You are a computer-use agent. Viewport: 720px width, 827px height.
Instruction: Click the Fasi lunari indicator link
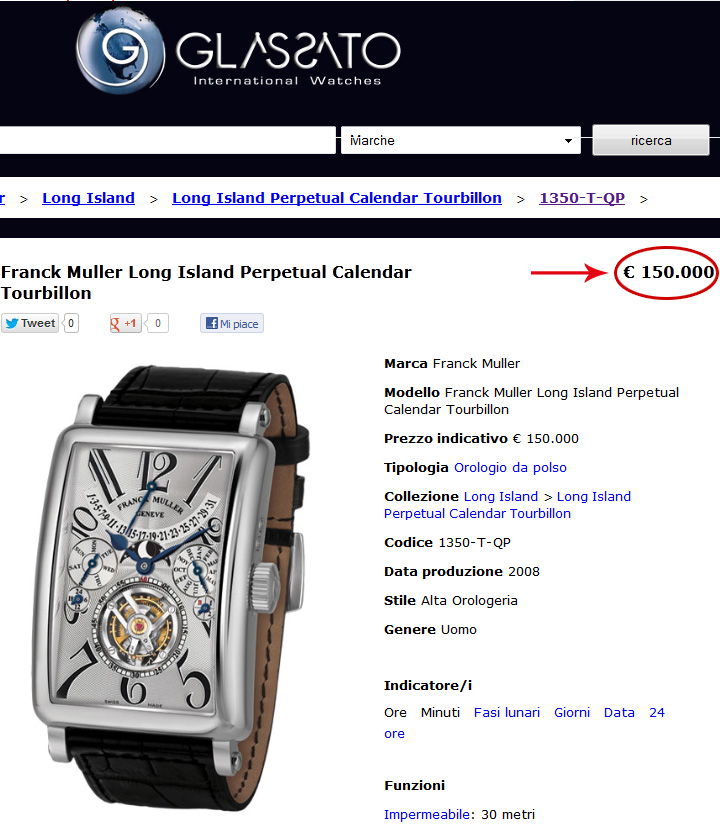[x=506, y=713]
